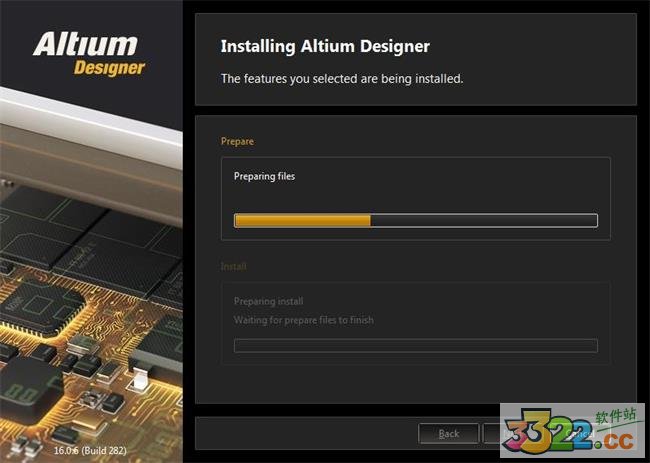Click the Preparing install status text
This screenshot has width=650, height=463.
point(268,301)
